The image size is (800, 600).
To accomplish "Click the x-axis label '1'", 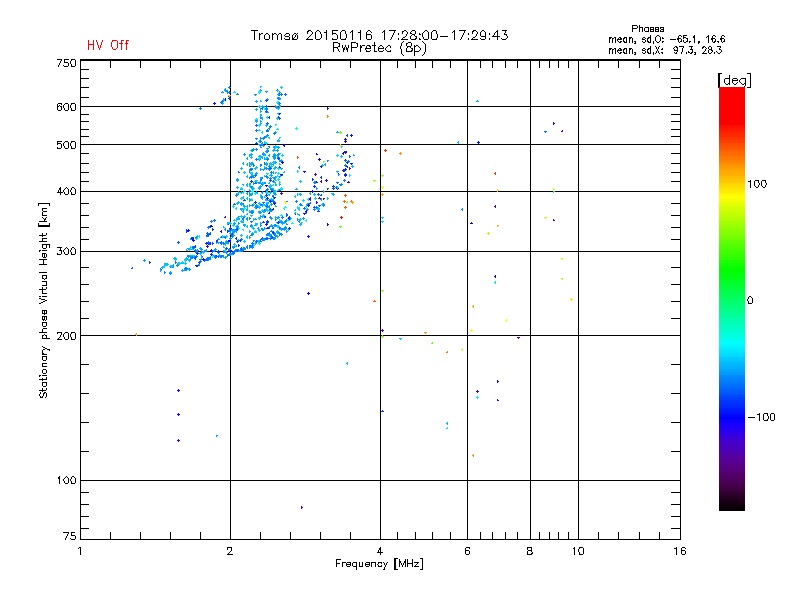I will pos(80,551).
